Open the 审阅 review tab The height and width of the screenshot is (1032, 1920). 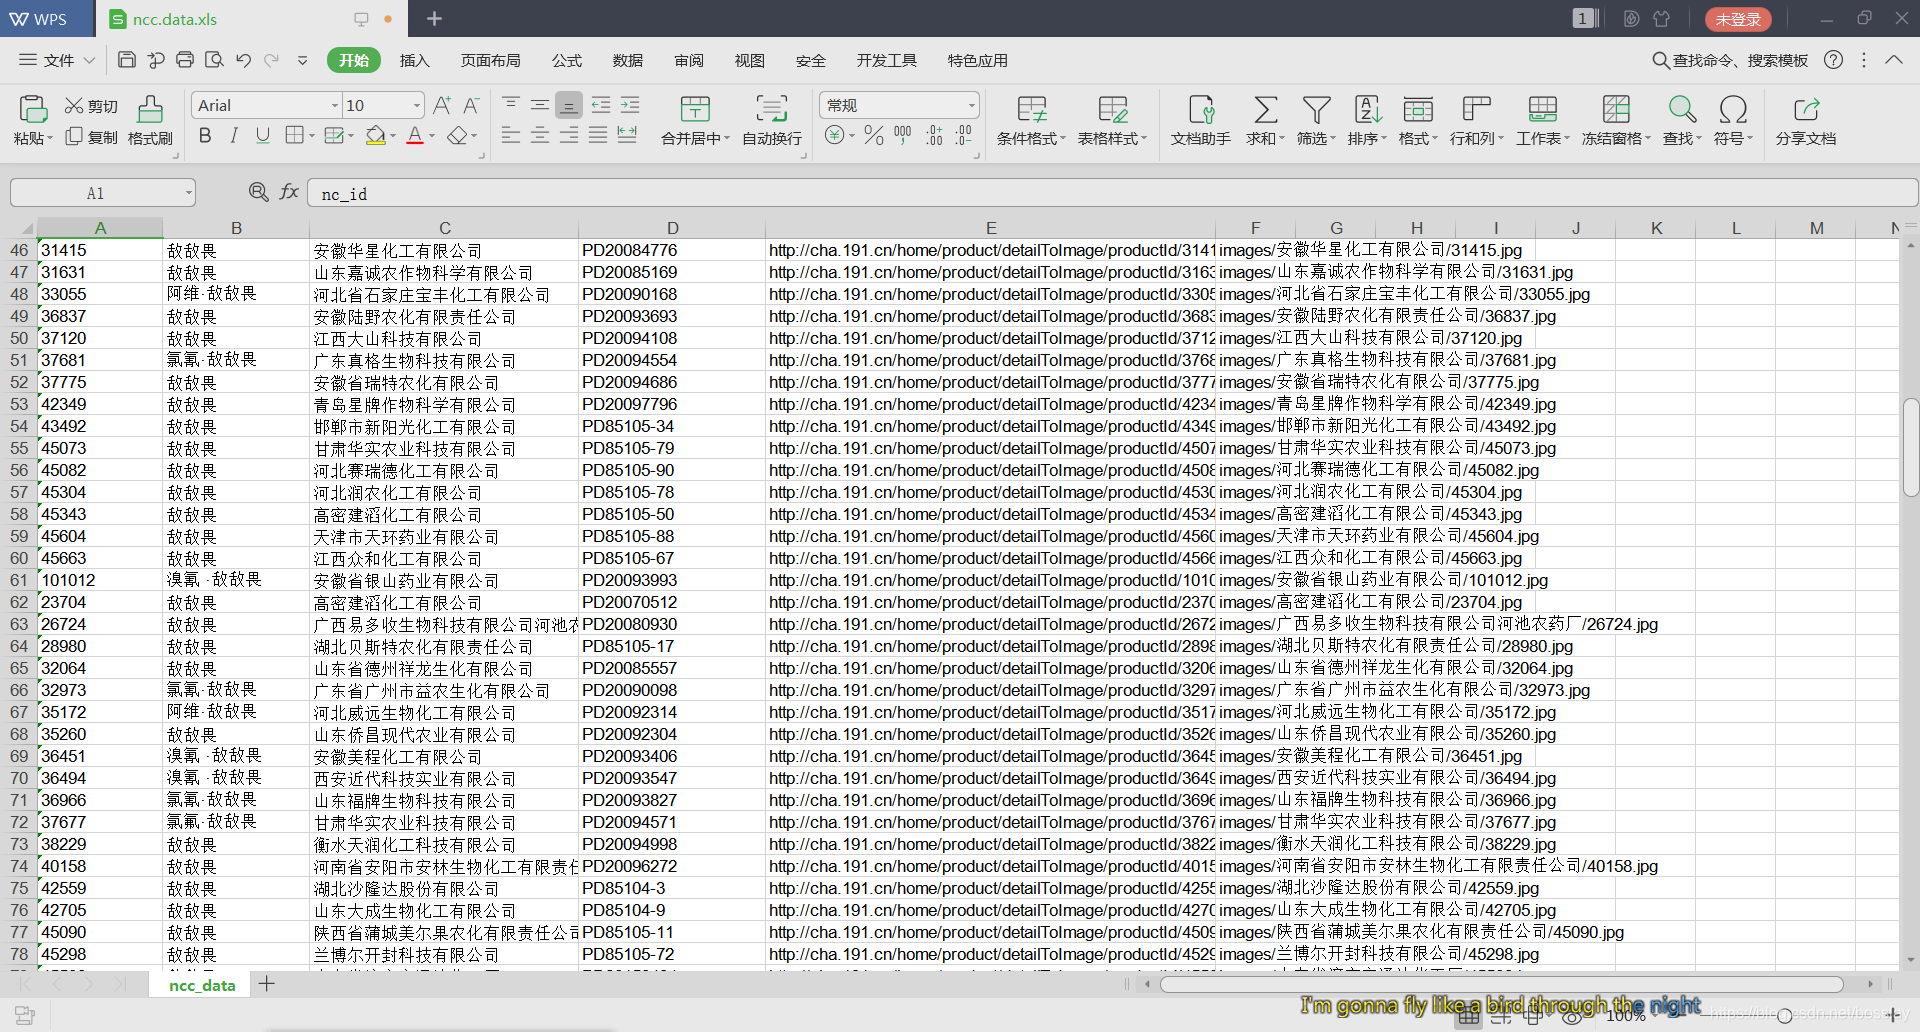pos(689,60)
